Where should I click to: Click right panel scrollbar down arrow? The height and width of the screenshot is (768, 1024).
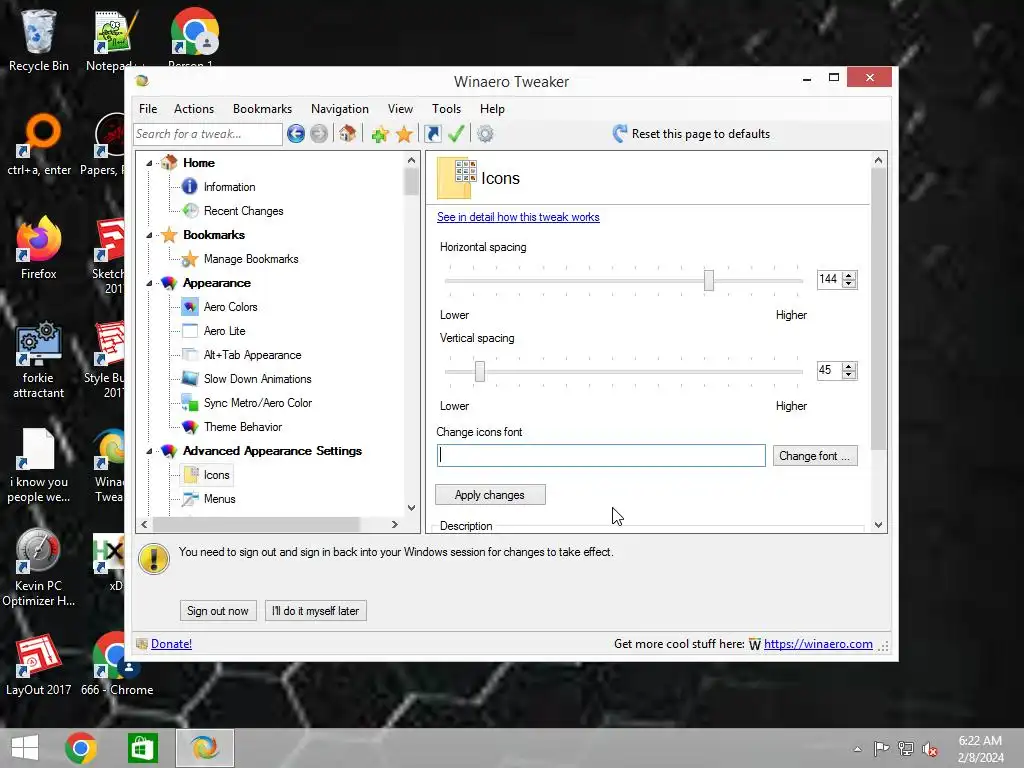[878, 524]
